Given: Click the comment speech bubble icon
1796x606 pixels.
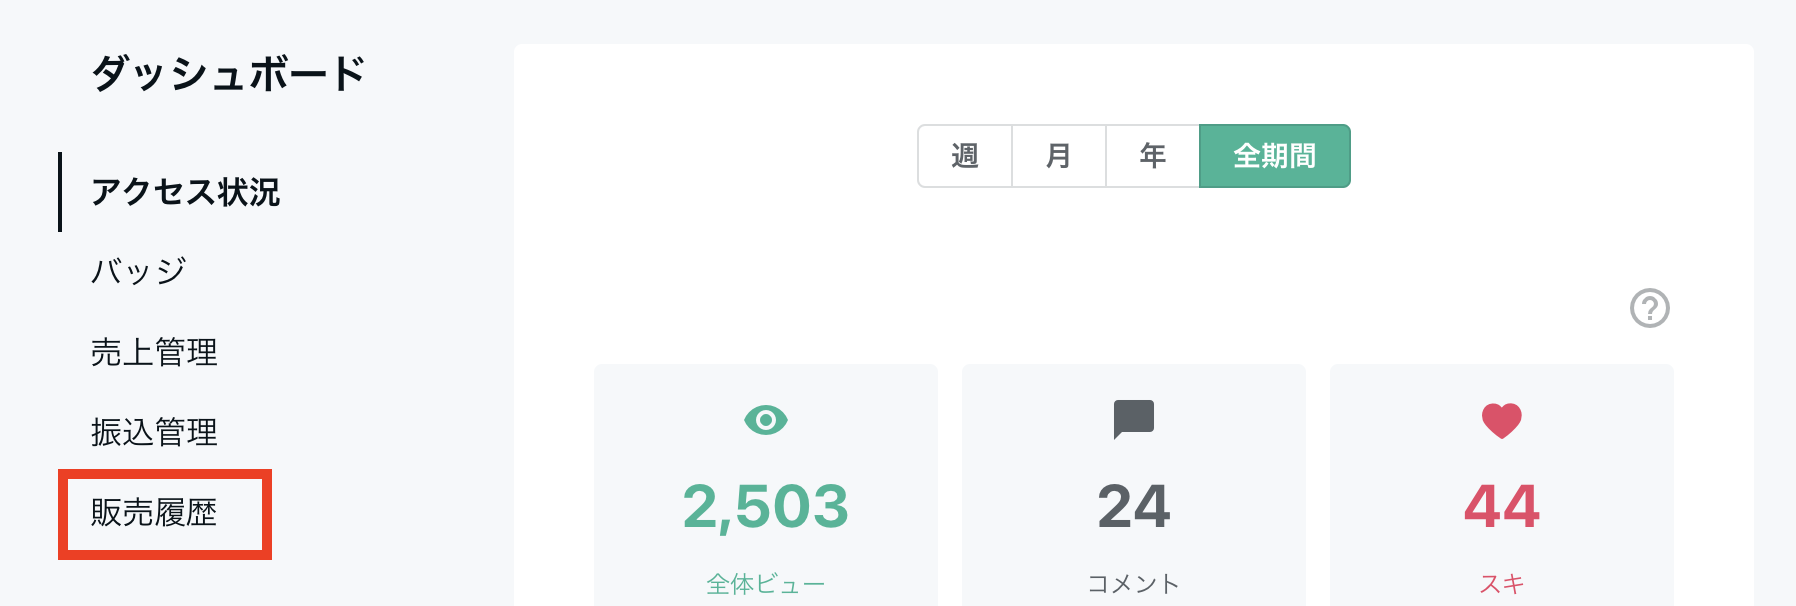Looking at the screenshot, I should (1134, 419).
